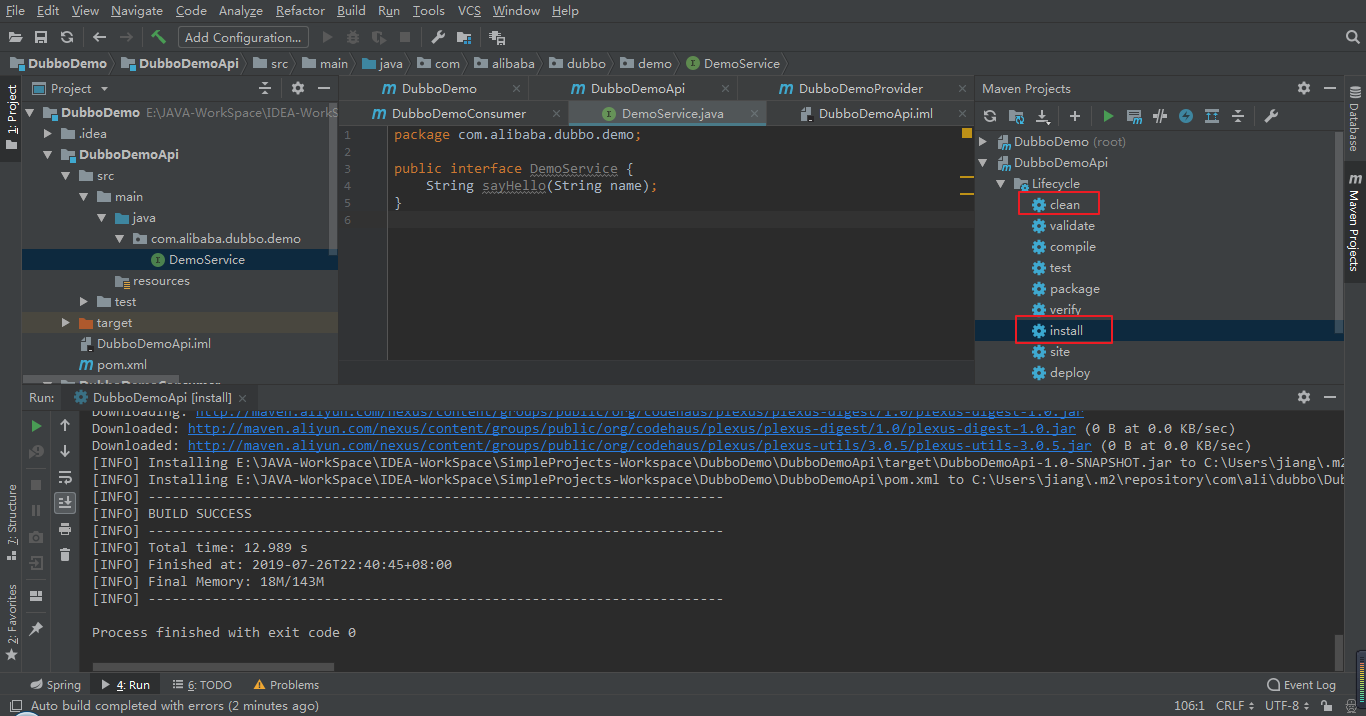Clear Run console with trash icon
Viewport: 1366px width, 716px height.
(x=65, y=554)
